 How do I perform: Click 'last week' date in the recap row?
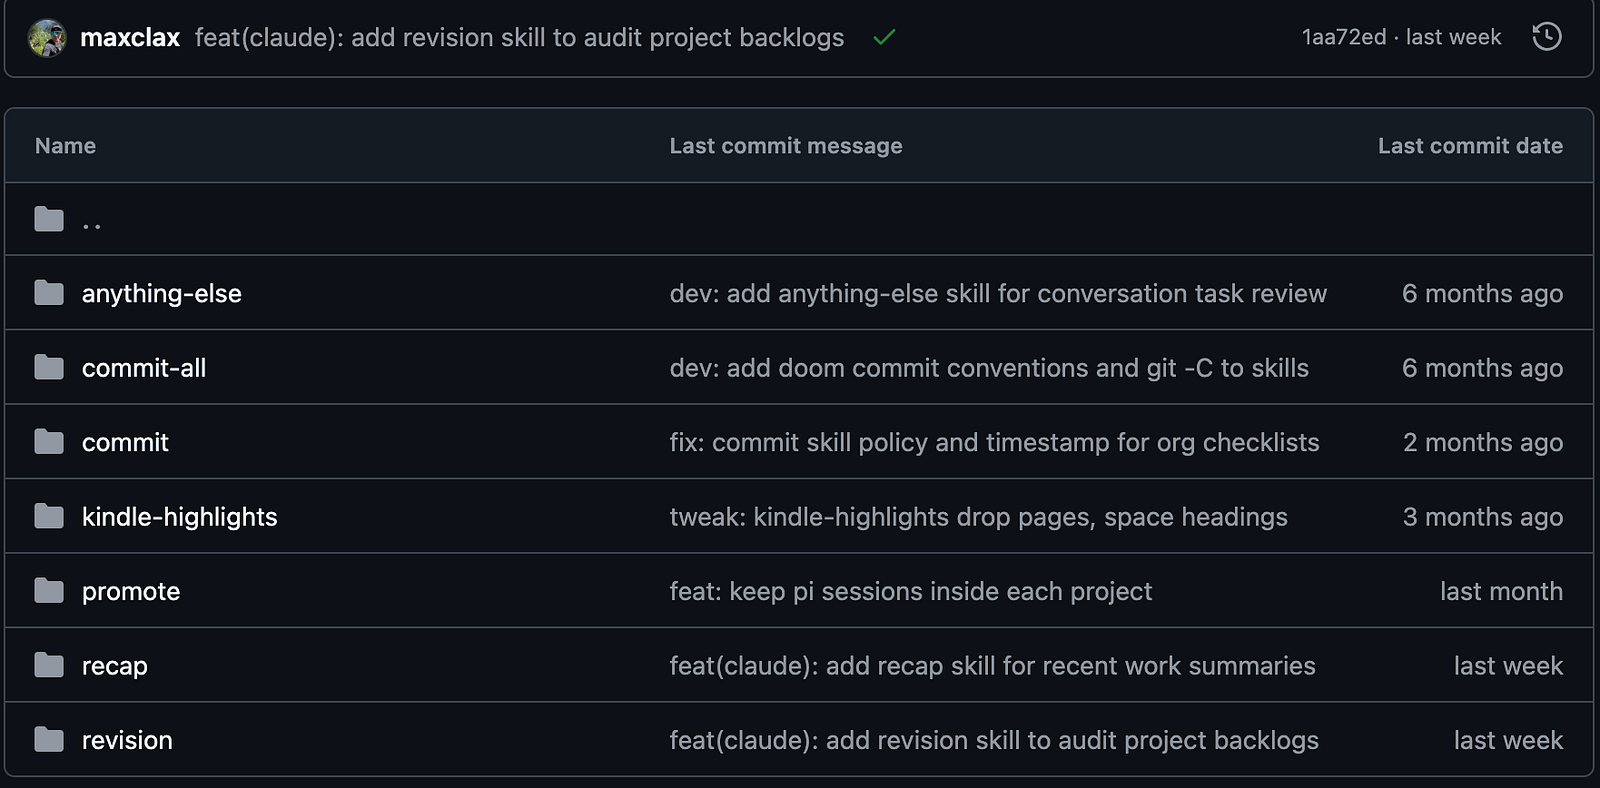click(x=1508, y=666)
